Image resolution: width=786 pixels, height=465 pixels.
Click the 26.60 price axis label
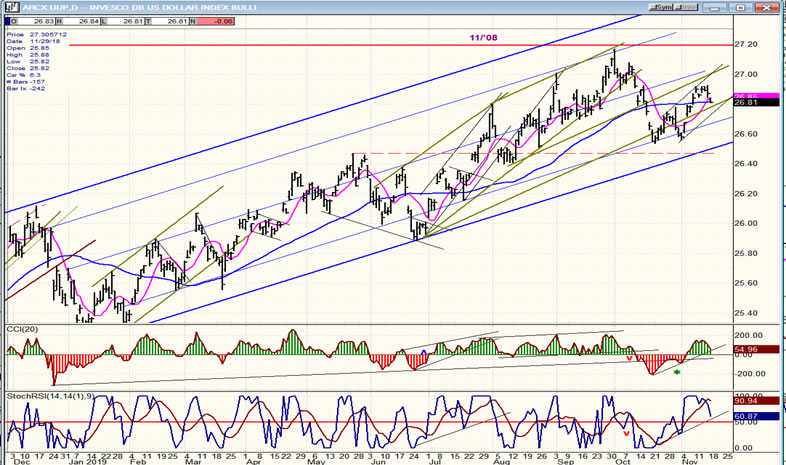coord(746,134)
